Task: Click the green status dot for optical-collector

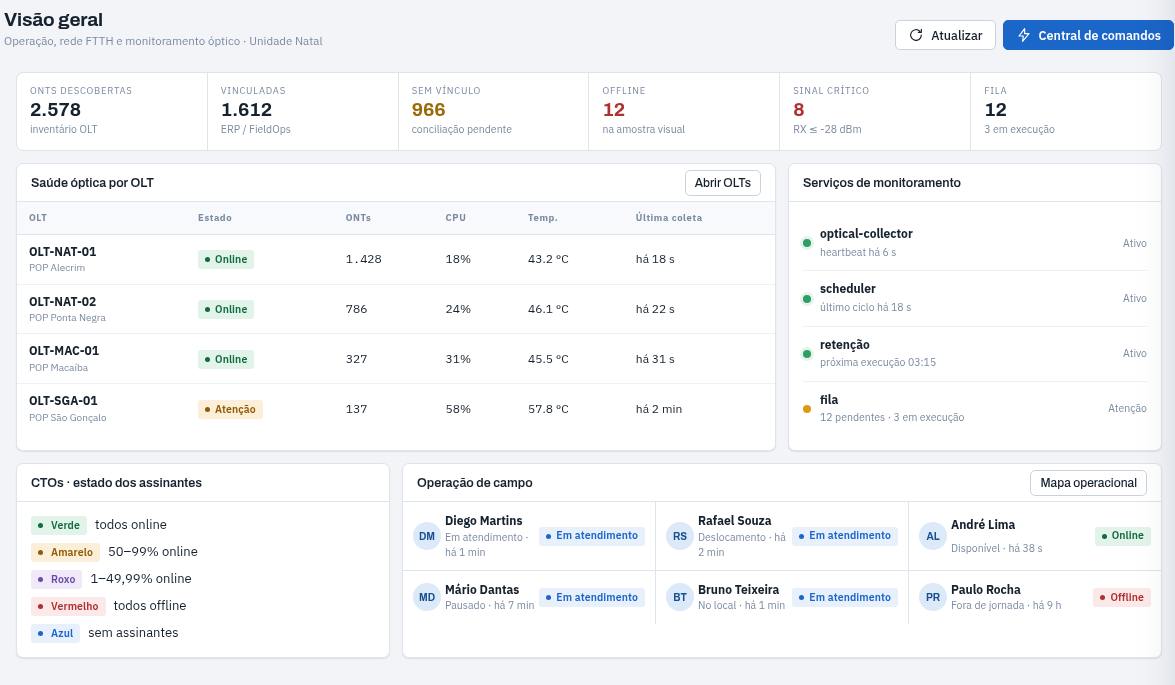Action: click(x=807, y=243)
